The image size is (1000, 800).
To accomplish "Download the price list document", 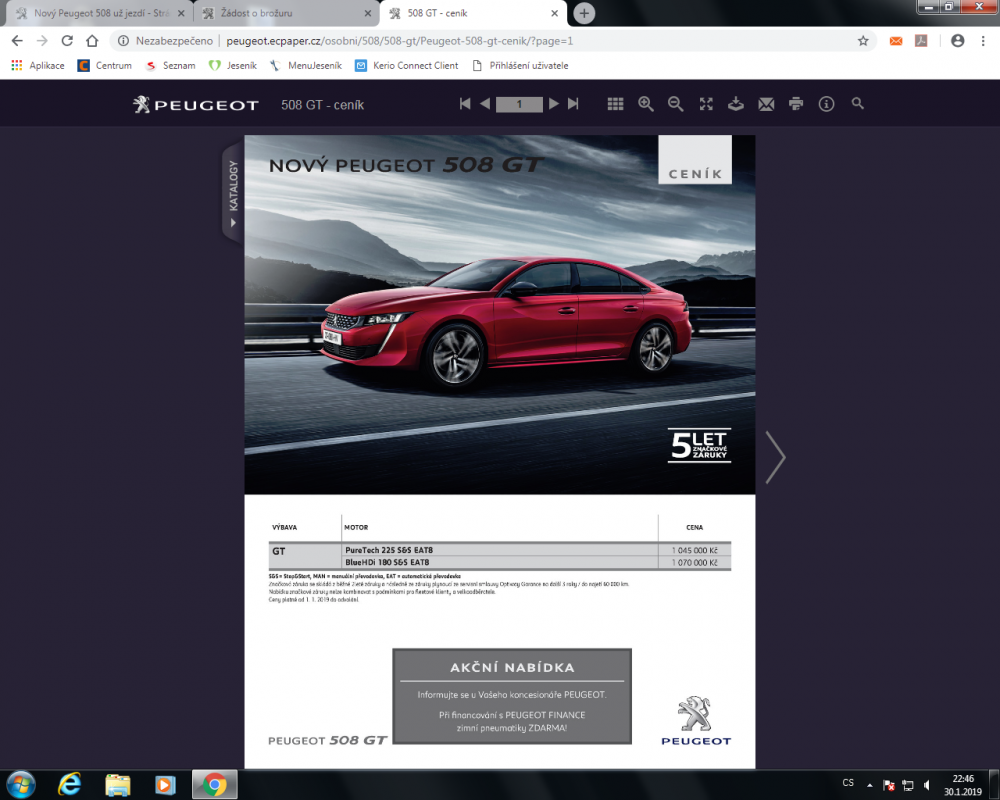I will point(736,104).
